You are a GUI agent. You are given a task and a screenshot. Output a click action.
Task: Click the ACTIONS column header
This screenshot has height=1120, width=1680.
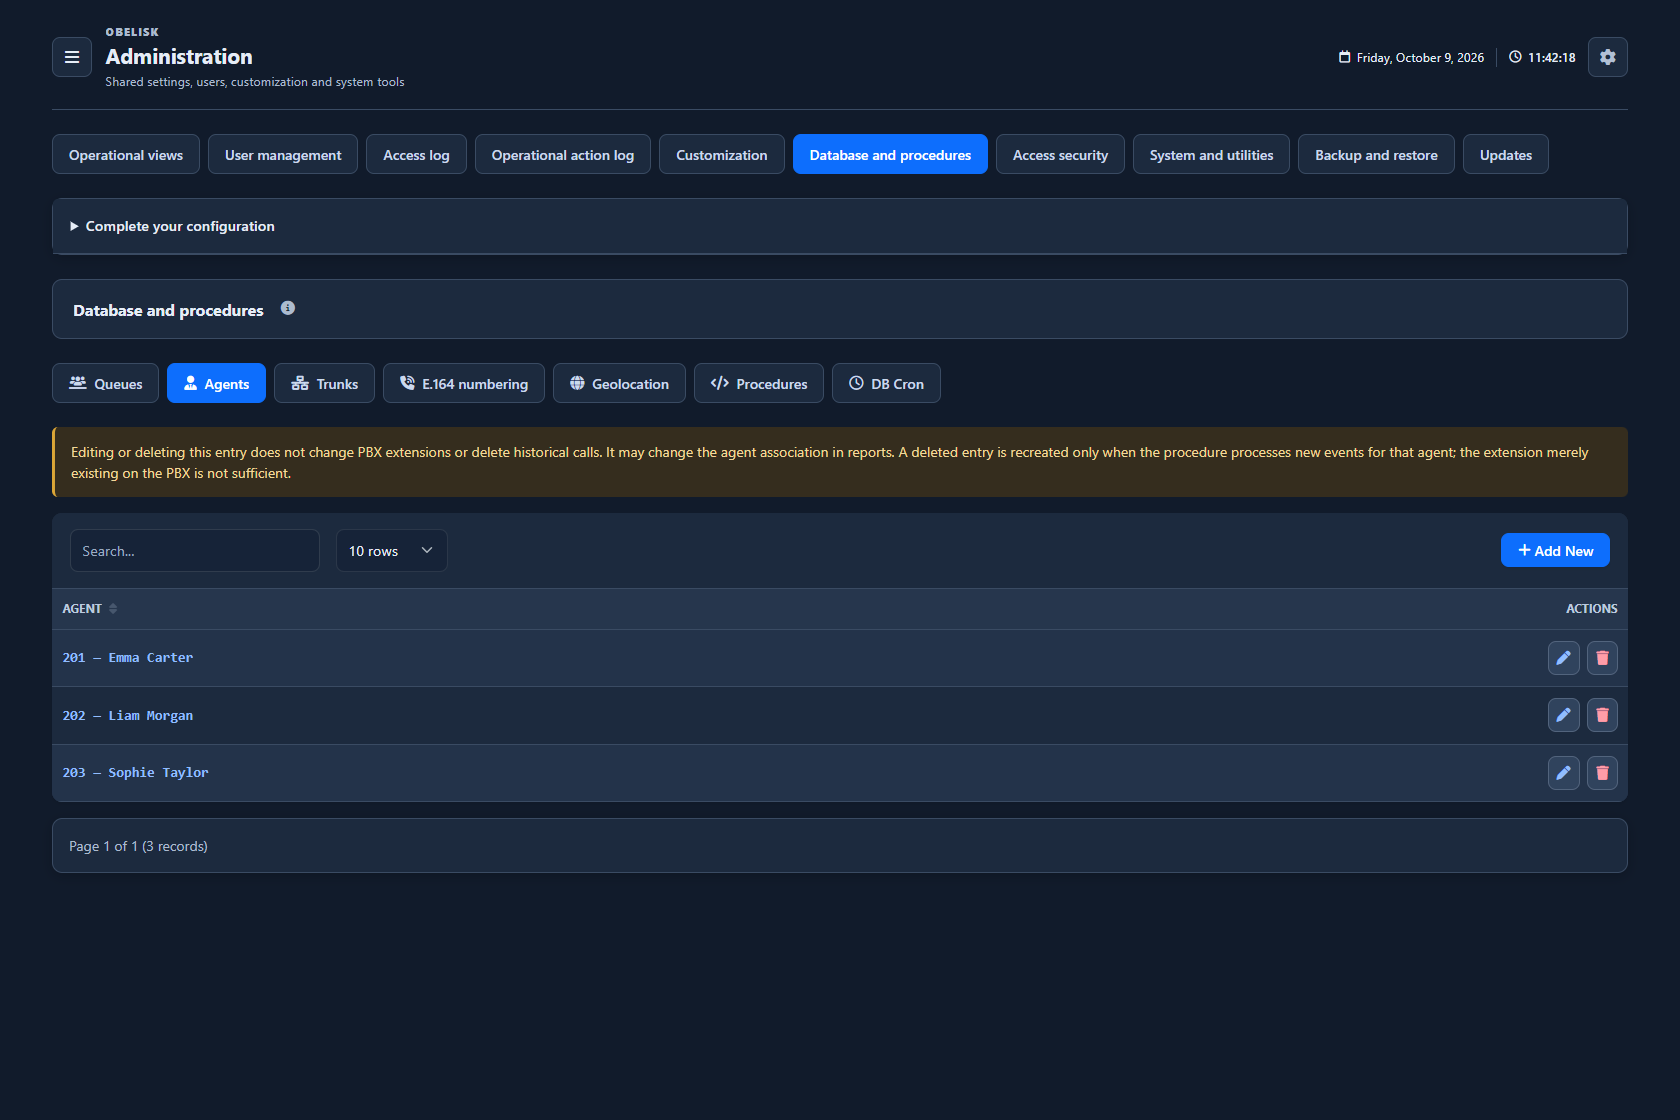pos(1592,609)
